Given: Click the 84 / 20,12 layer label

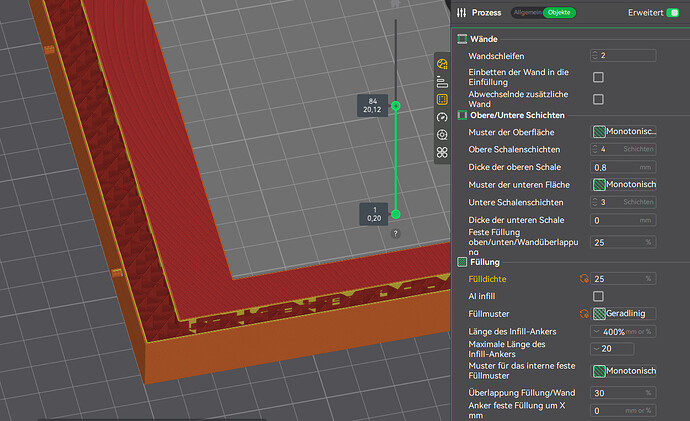Looking at the screenshot, I should pos(372,105).
